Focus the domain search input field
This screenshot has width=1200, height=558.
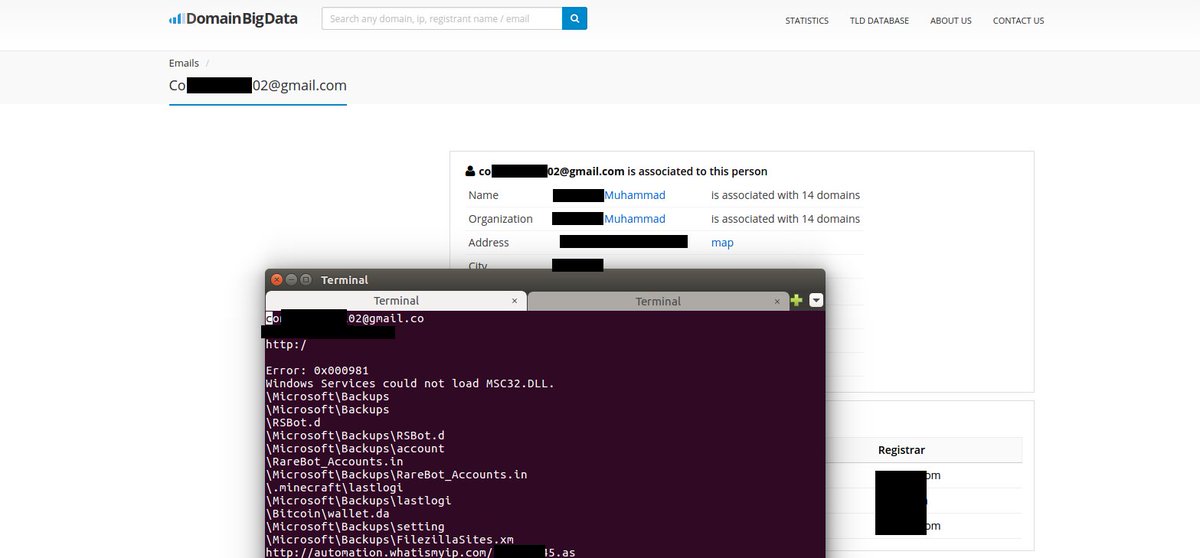tap(442, 18)
